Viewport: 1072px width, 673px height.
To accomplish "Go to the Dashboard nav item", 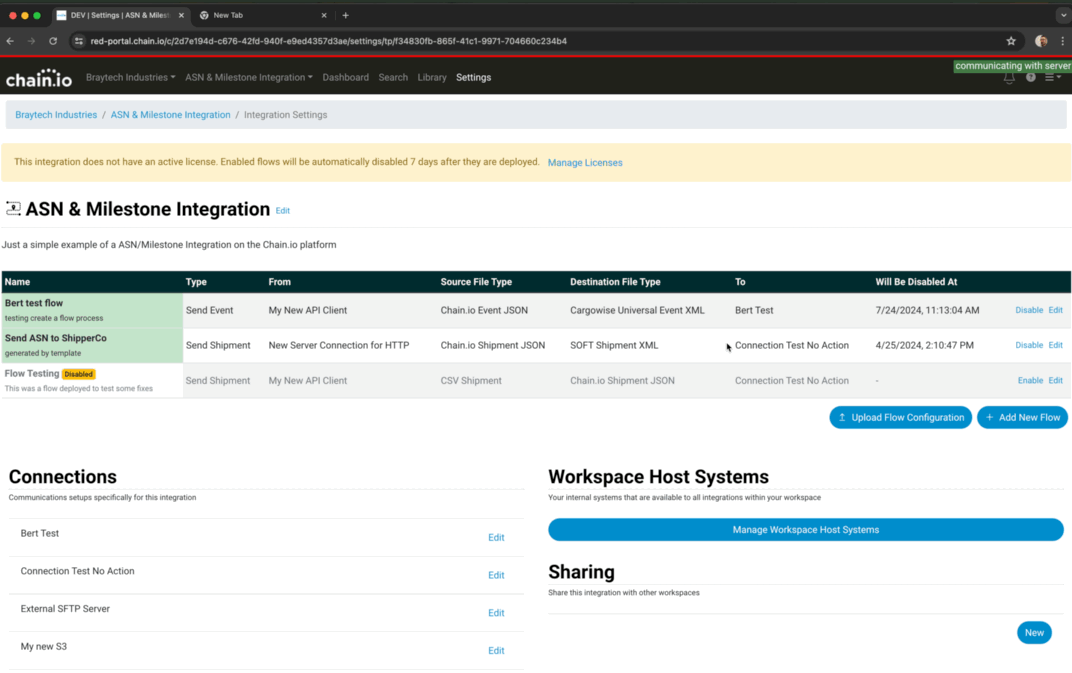I will point(345,77).
